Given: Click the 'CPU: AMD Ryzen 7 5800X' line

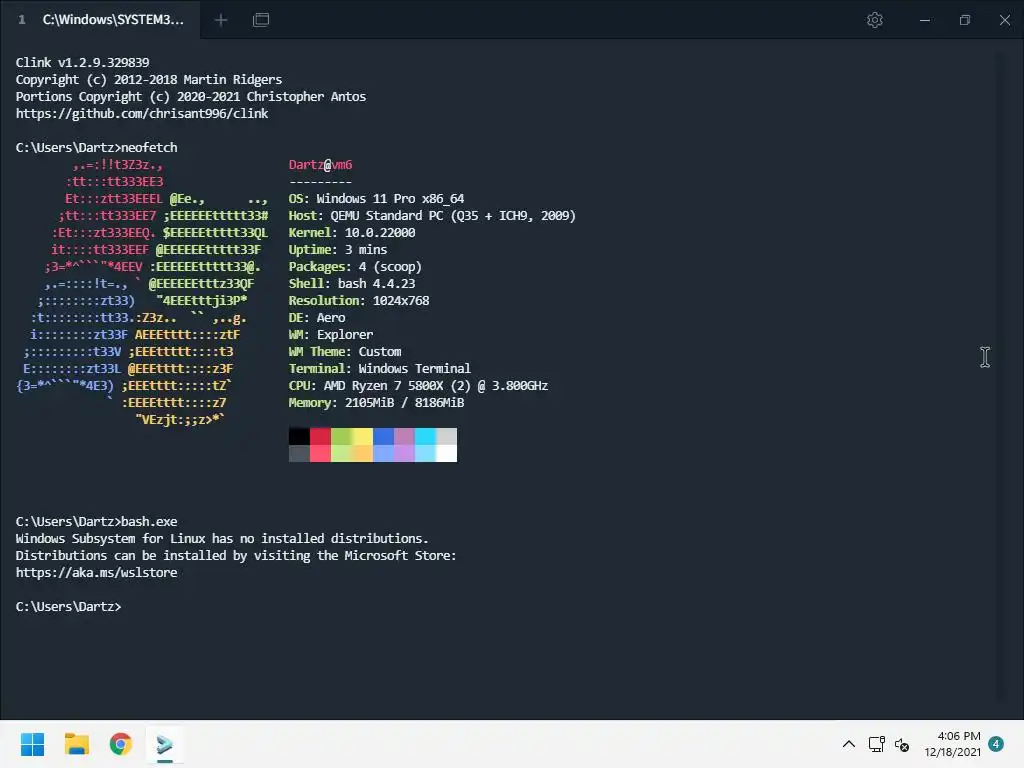Looking at the screenshot, I should tap(418, 385).
